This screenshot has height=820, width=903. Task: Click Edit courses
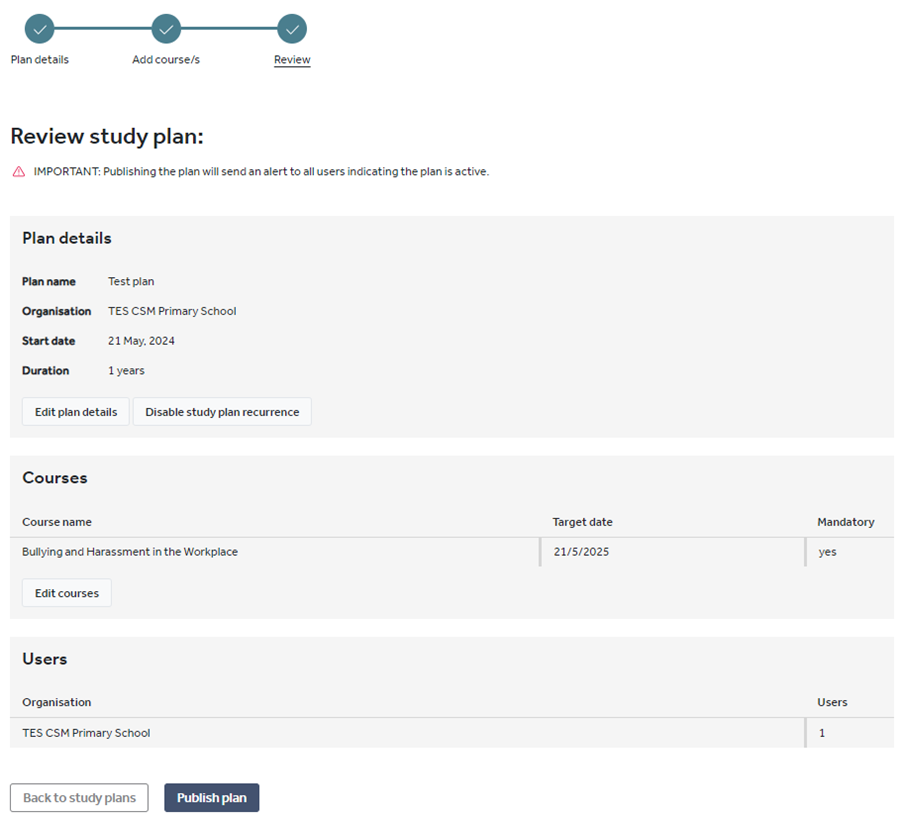(66, 592)
